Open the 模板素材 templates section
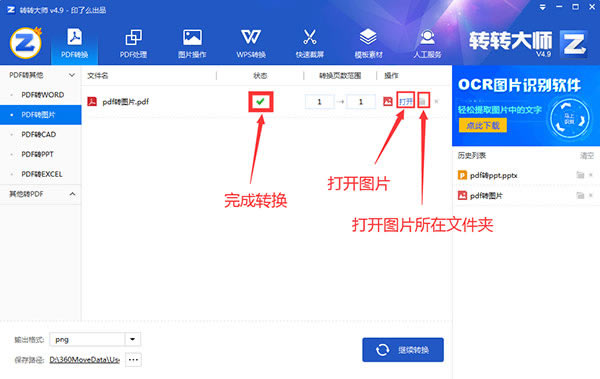This screenshot has width=600, height=379. coord(368,44)
